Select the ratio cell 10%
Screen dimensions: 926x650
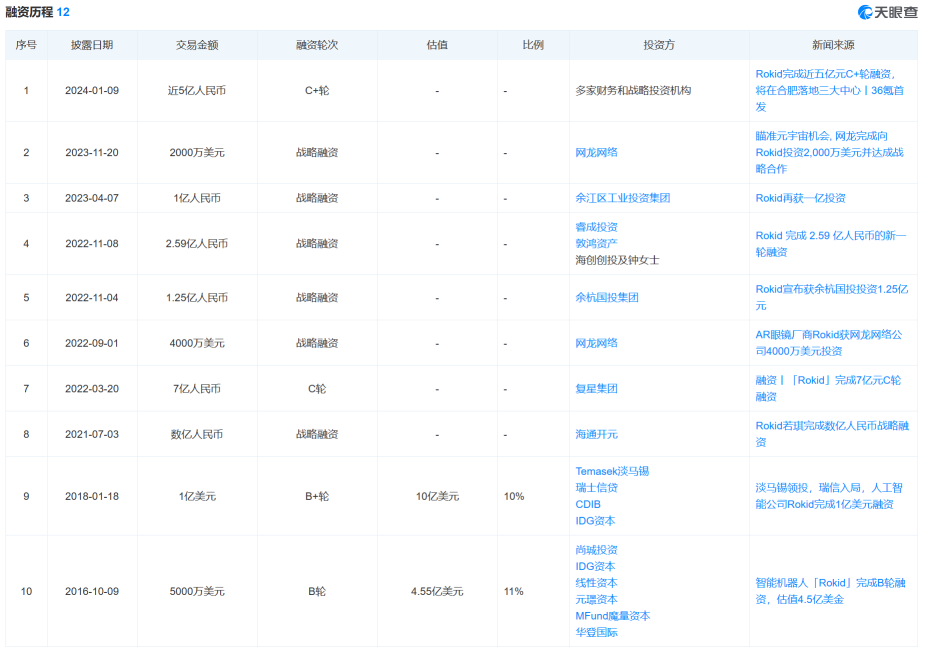pyautogui.click(x=514, y=496)
